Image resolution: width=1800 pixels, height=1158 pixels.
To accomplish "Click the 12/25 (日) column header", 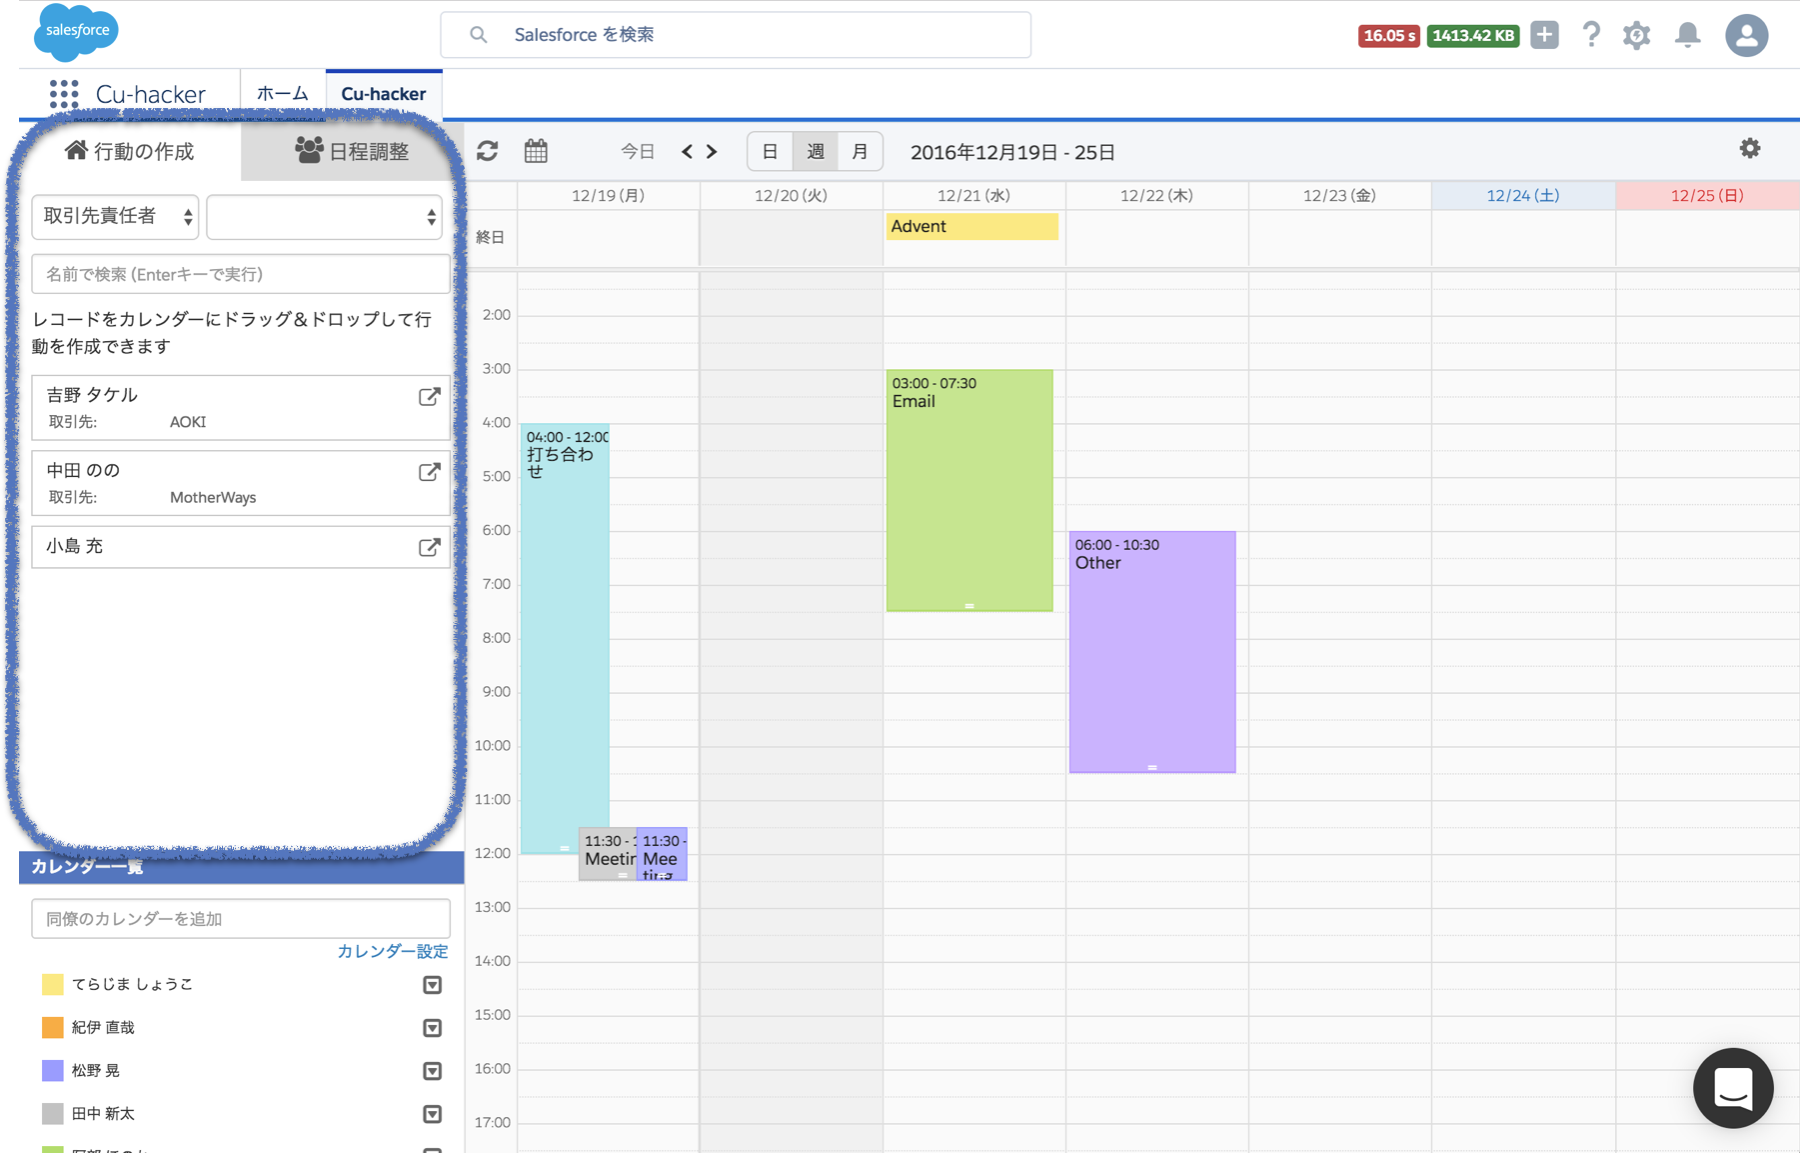I will (x=1707, y=196).
